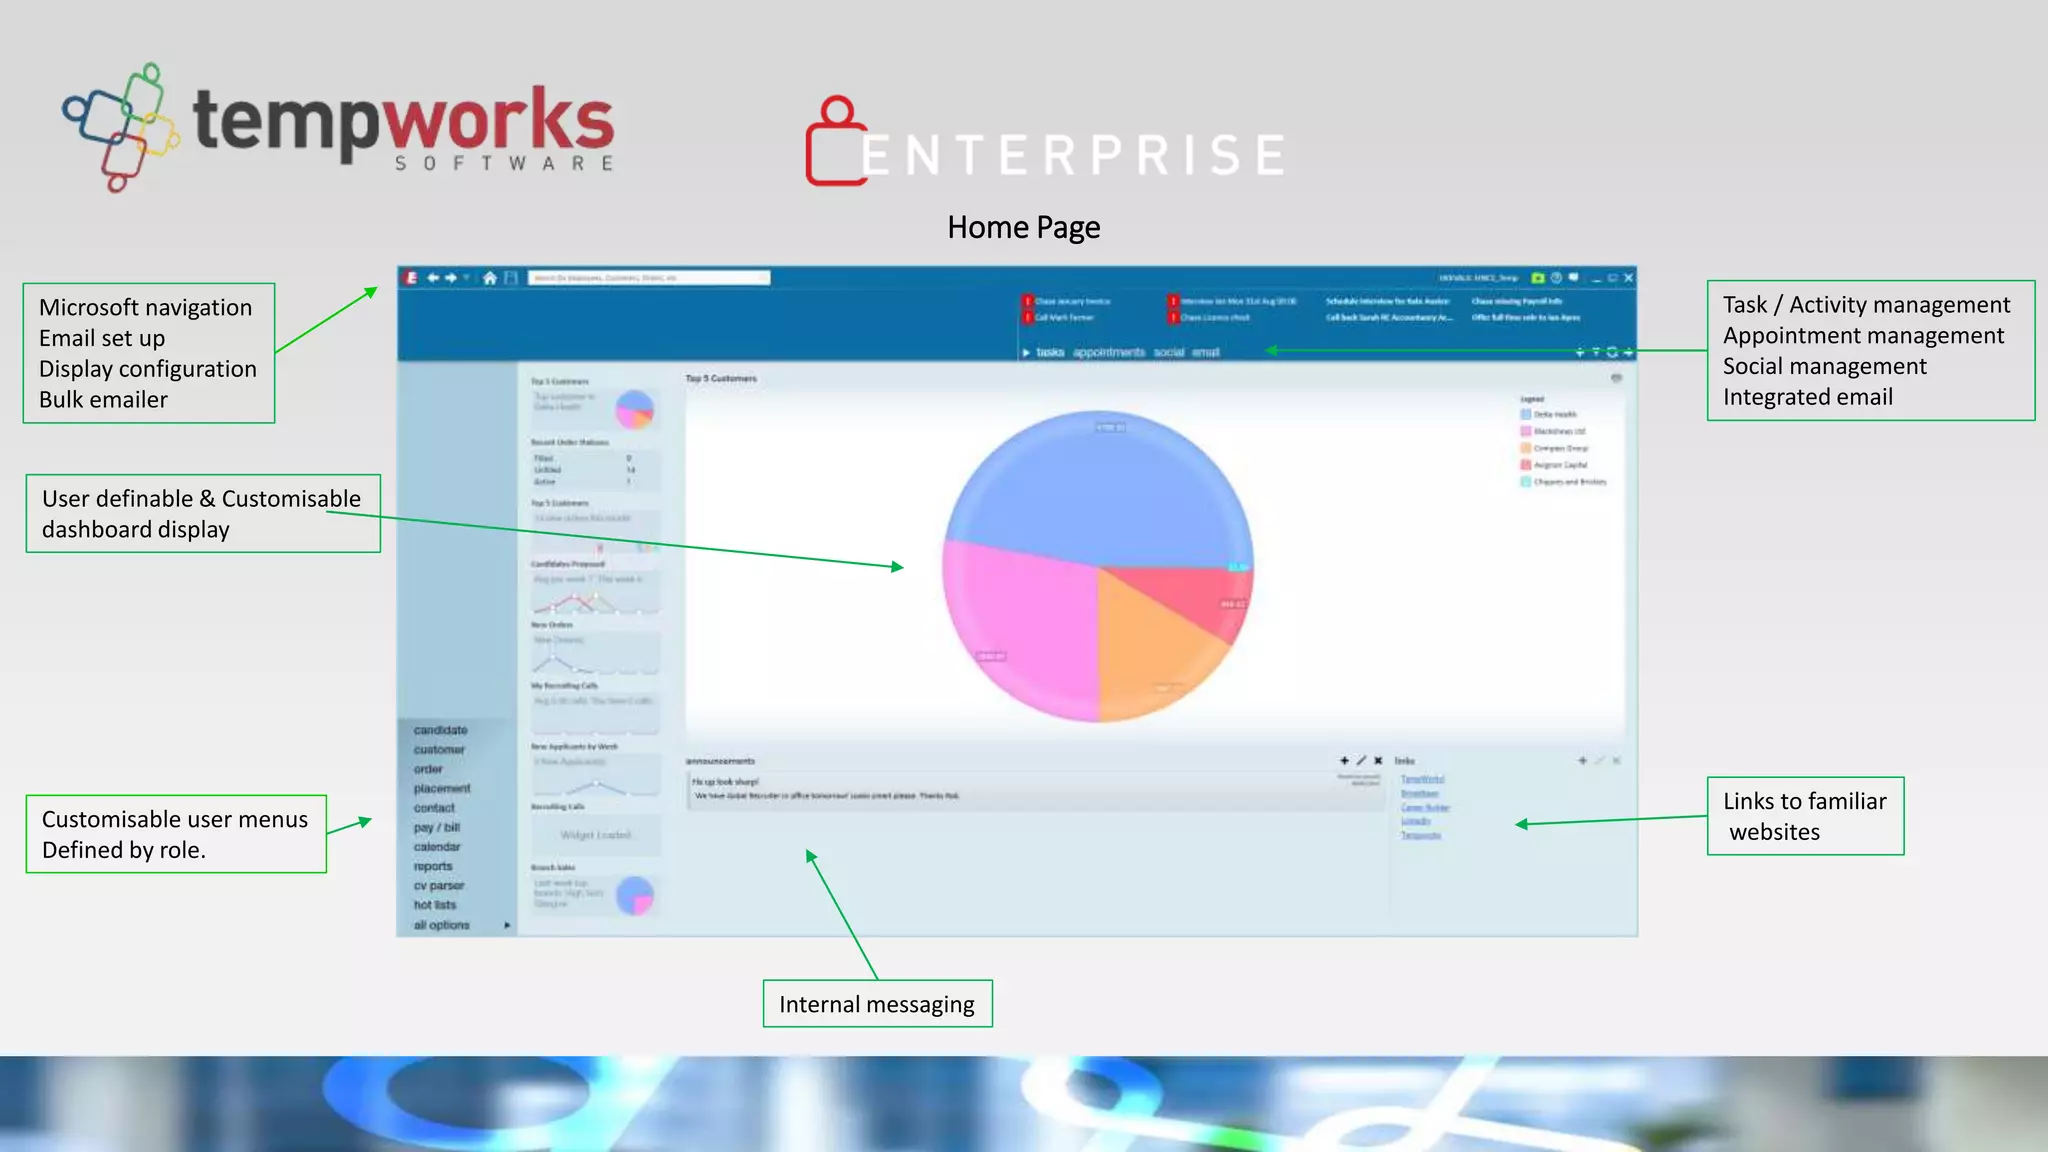
Task: Go to the Home page via the house icon
Action: click(490, 278)
